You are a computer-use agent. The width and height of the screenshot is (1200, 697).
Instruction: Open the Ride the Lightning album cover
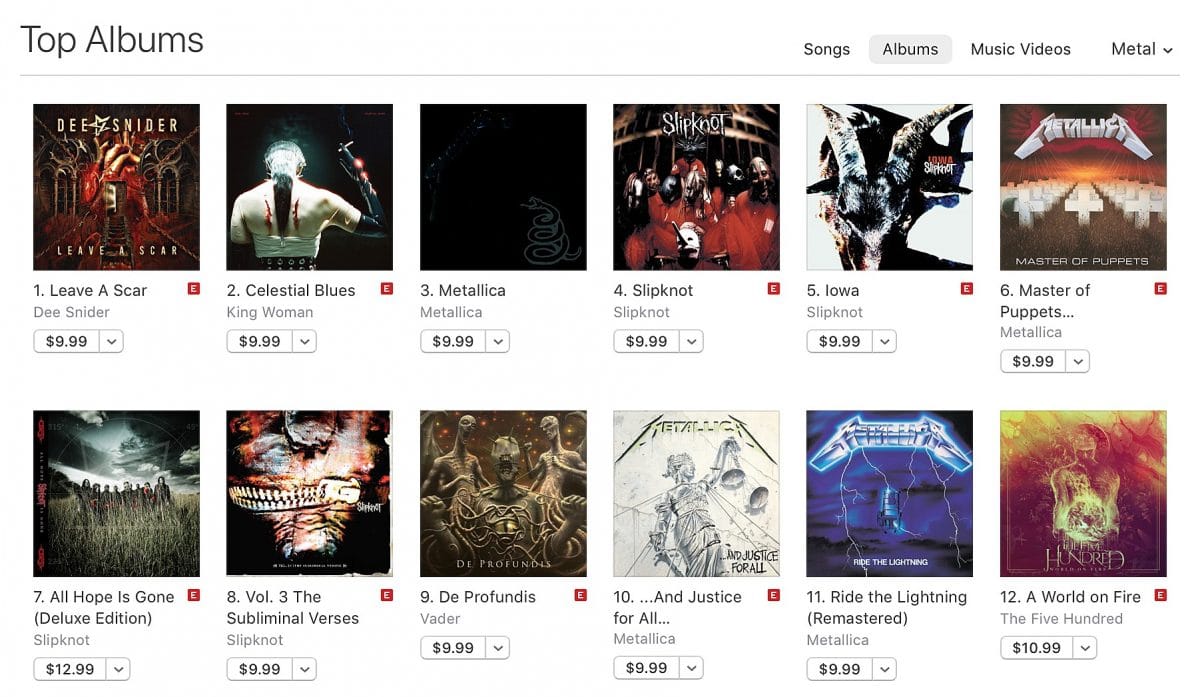click(890, 493)
